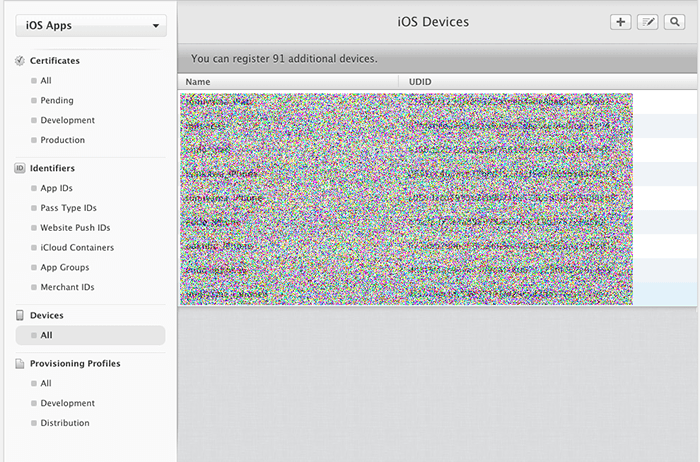Open Pass Type IDs

point(68,208)
